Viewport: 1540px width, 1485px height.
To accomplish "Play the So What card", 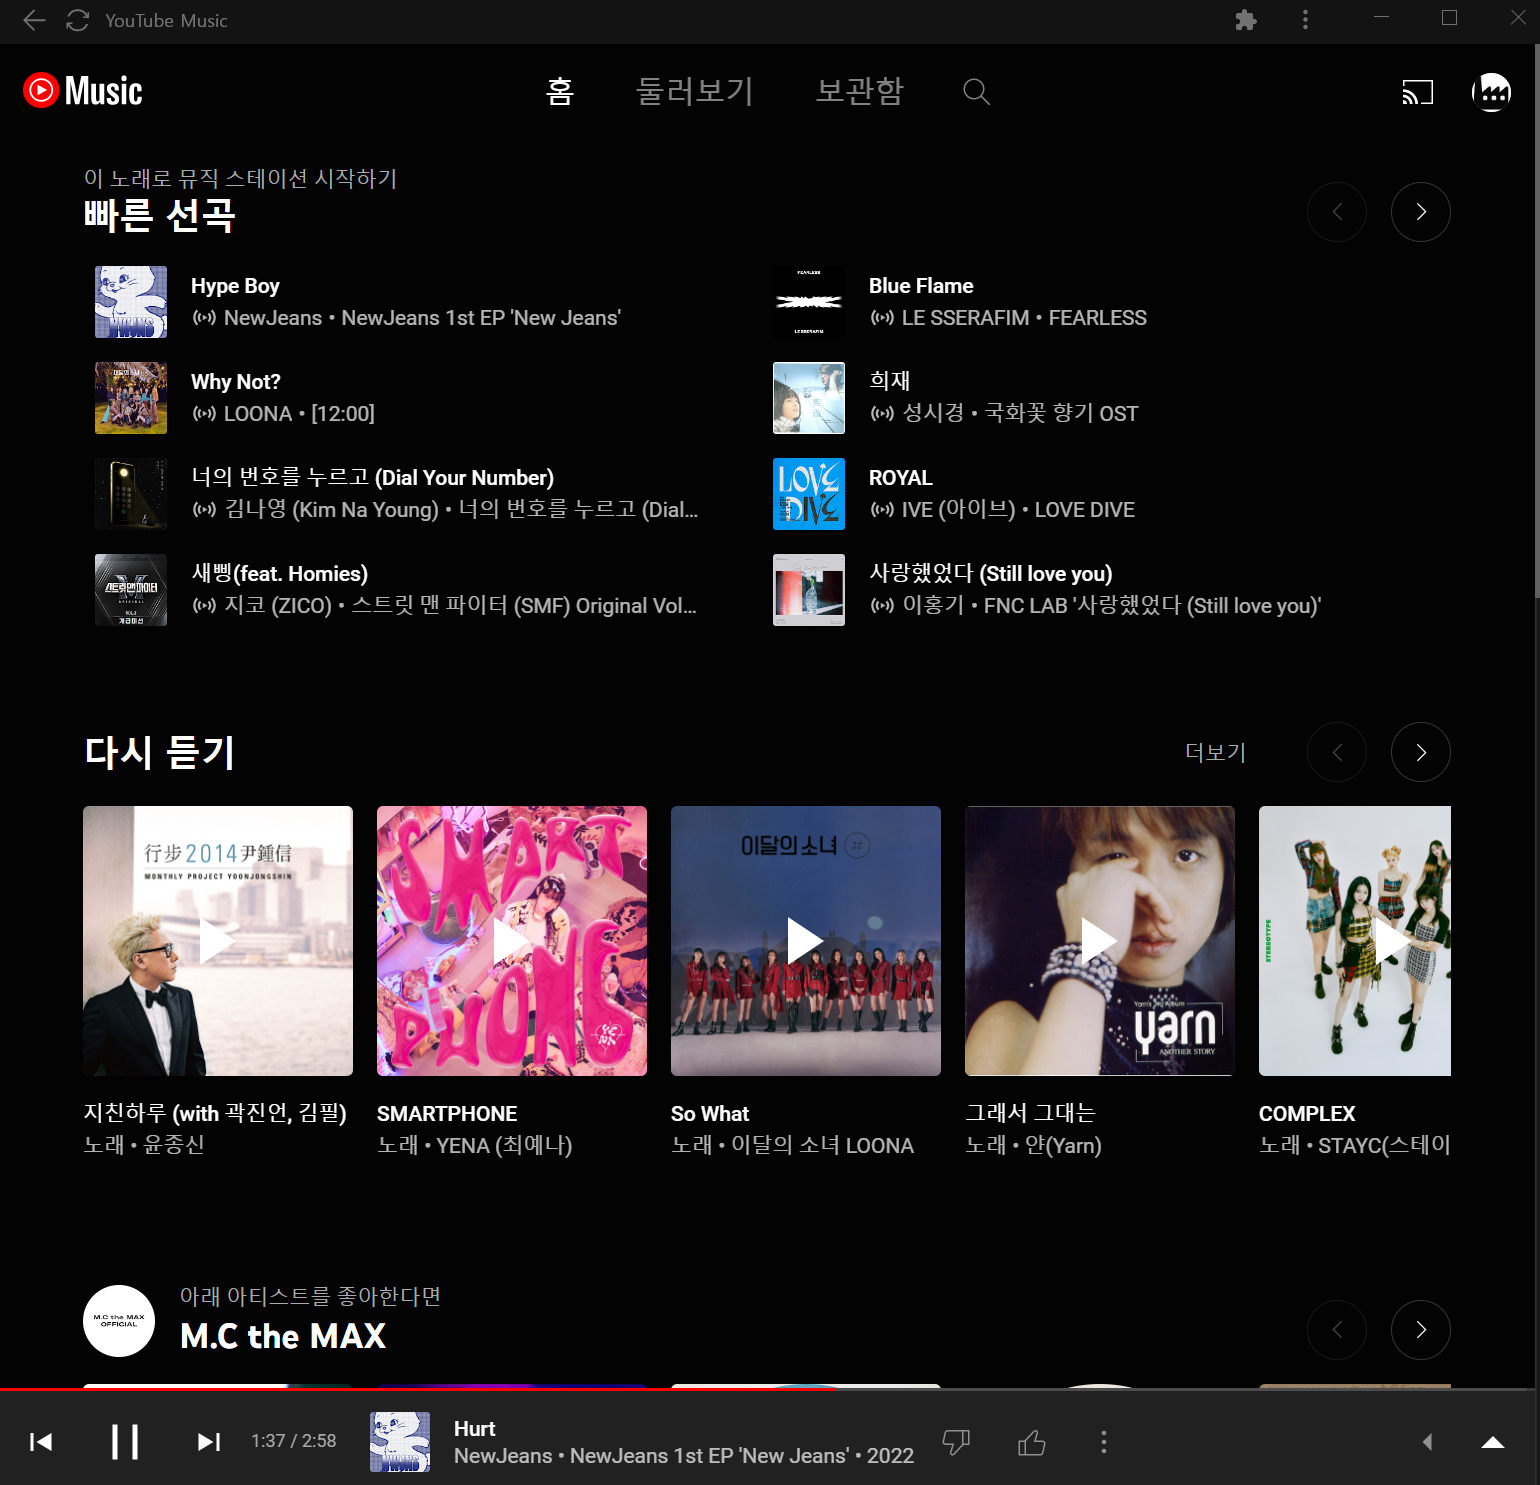I will point(806,941).
